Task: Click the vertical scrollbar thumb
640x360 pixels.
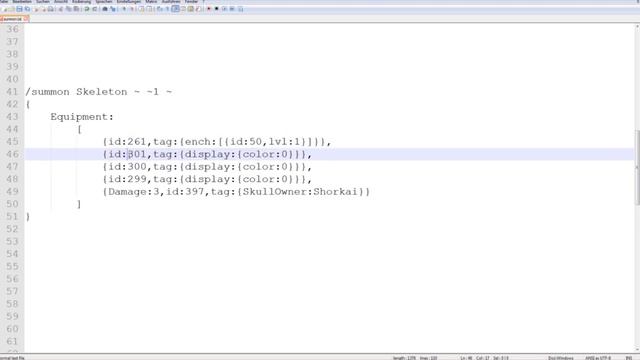Action: tap(637, 167)
